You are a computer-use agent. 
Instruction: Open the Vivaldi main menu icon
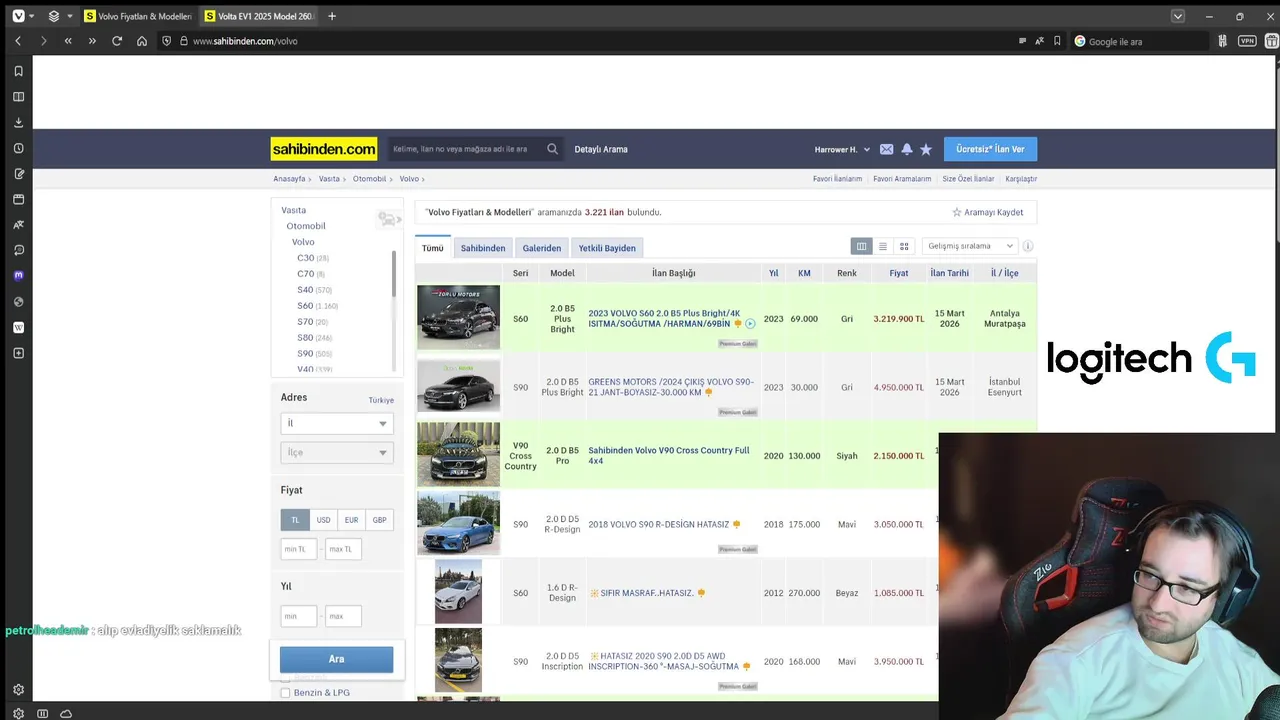pyautogui.click(x=18, y=16)
